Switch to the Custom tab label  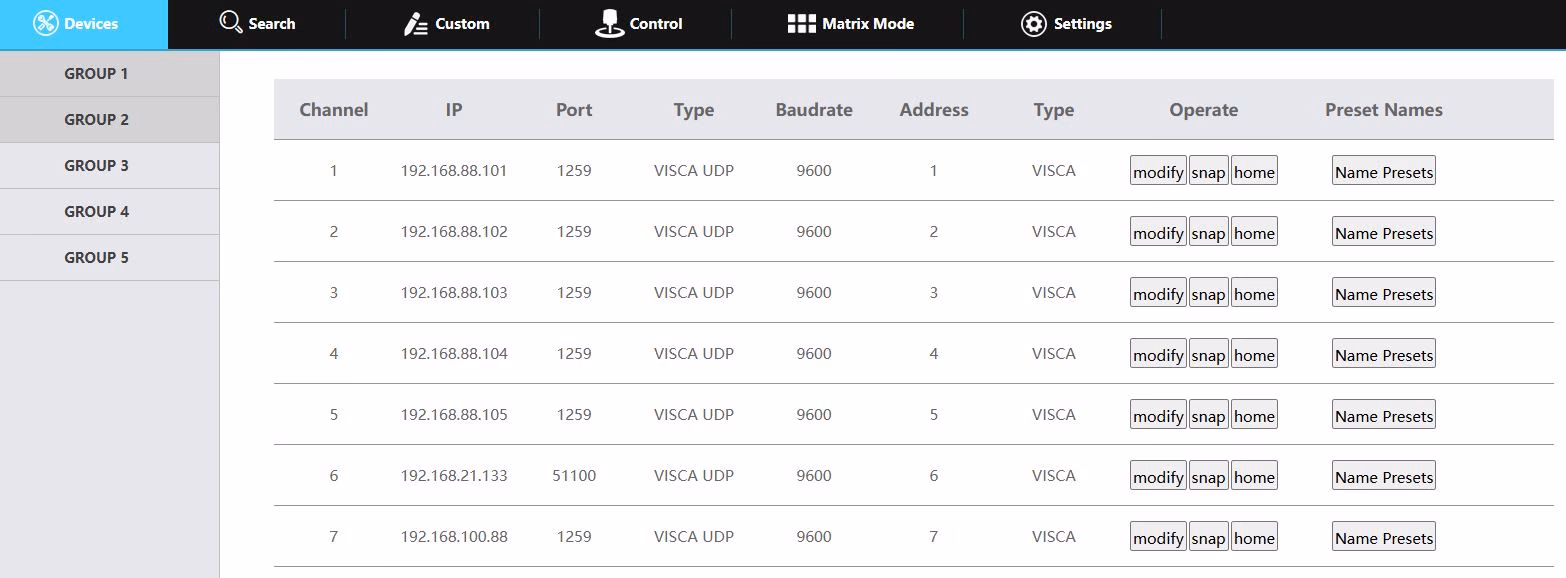[x=462, y=24]
